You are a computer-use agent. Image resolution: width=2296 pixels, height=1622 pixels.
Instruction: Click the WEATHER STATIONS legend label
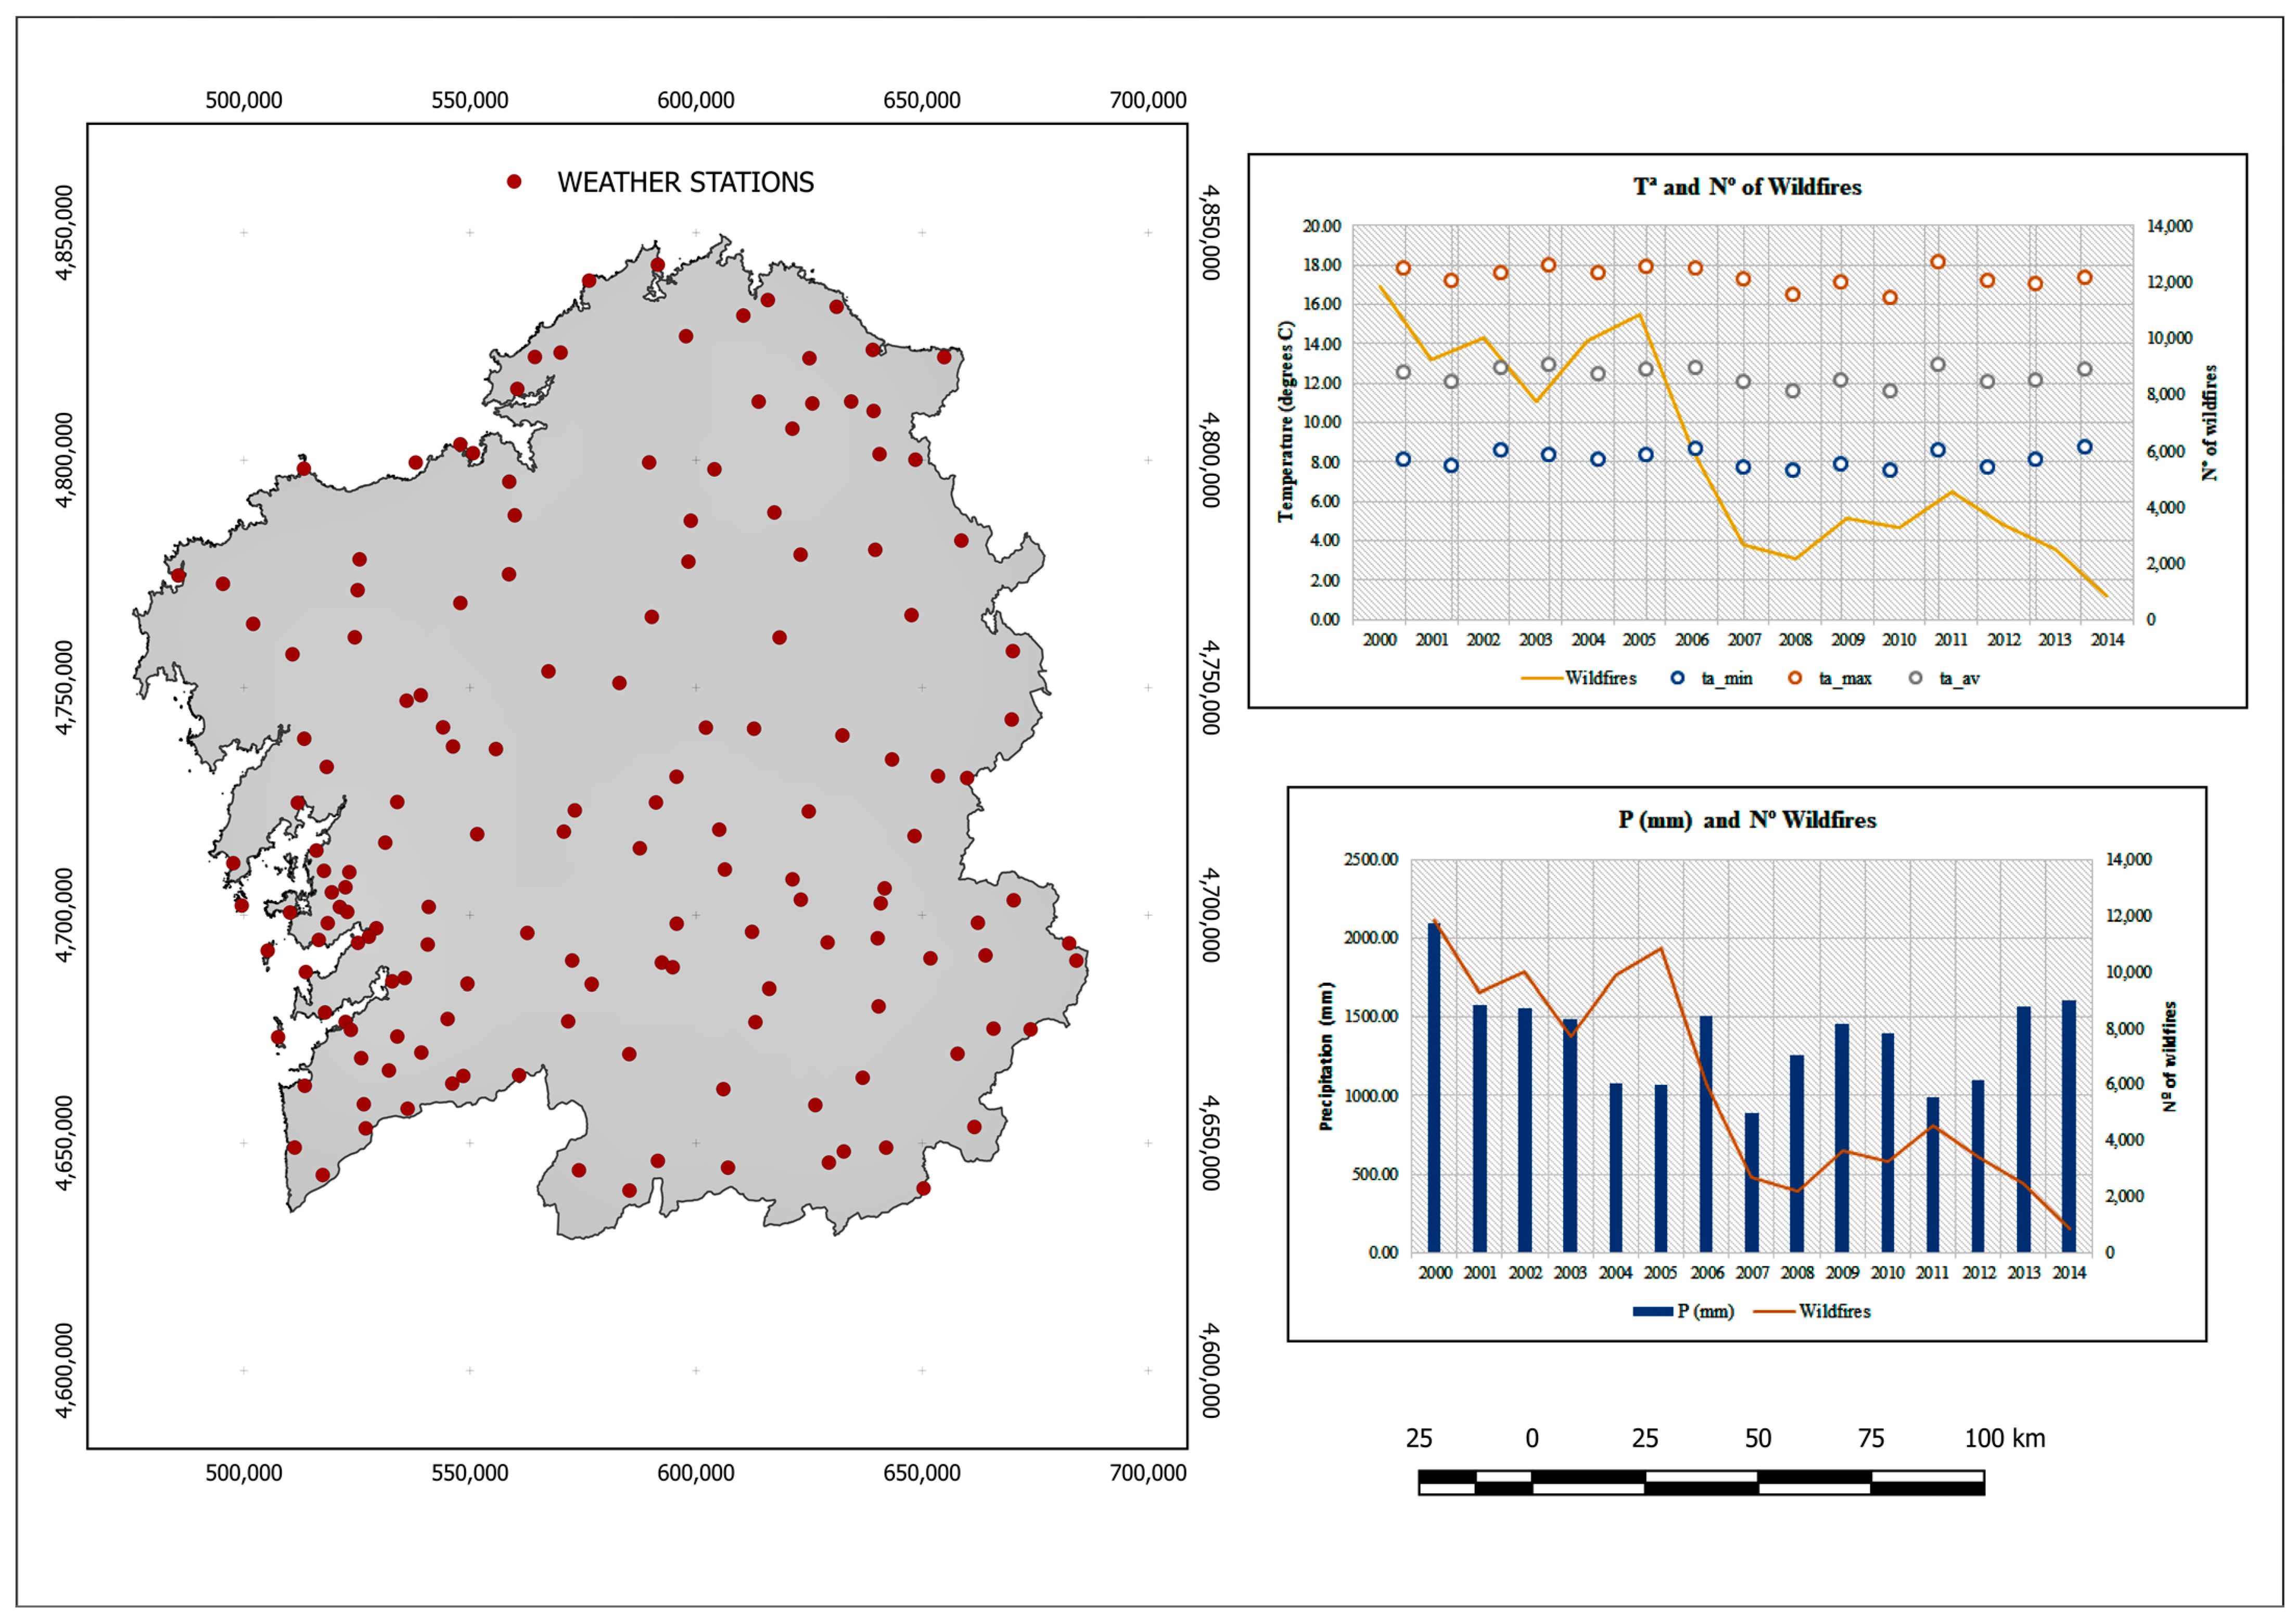(x=686, y=182)
